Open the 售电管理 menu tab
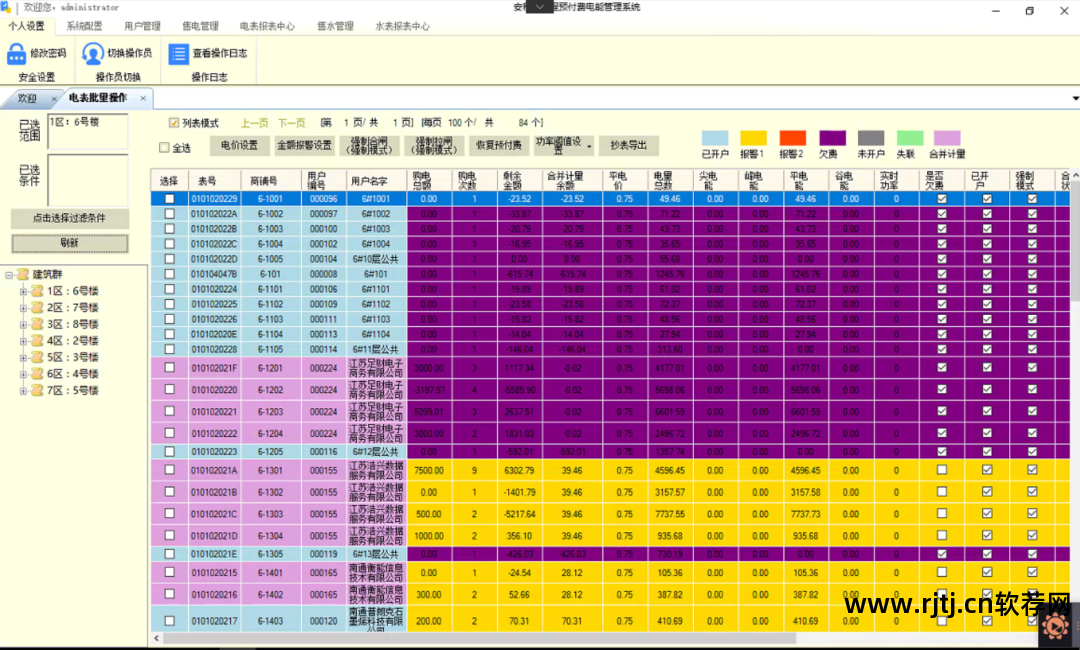 (x=200, y=26)
